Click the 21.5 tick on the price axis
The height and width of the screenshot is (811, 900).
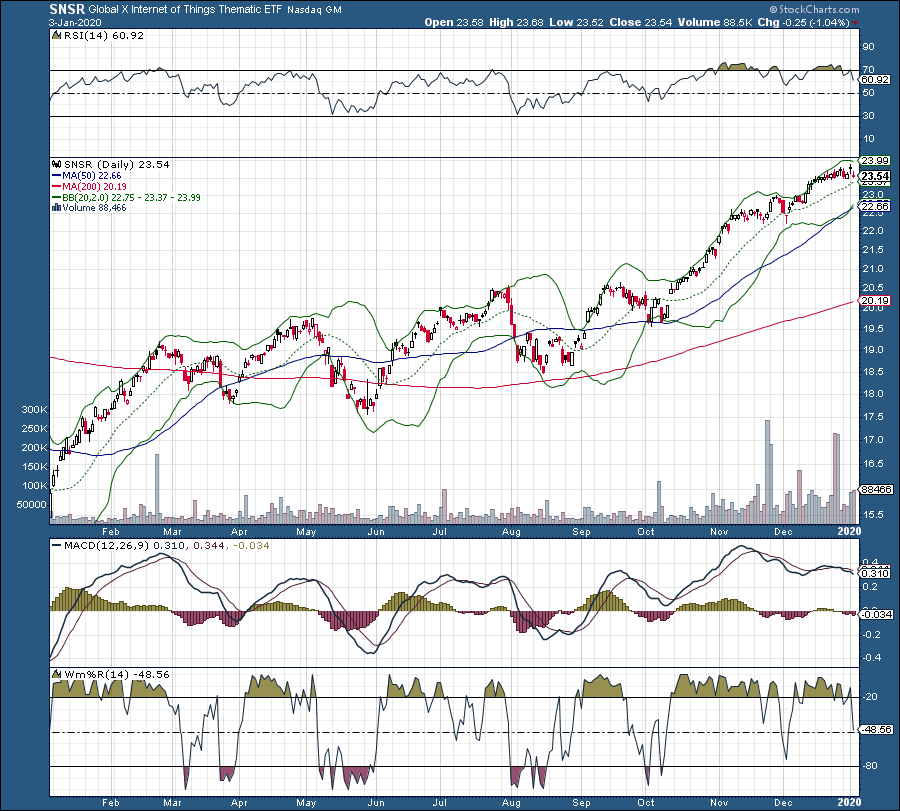[x=872, y=250]
